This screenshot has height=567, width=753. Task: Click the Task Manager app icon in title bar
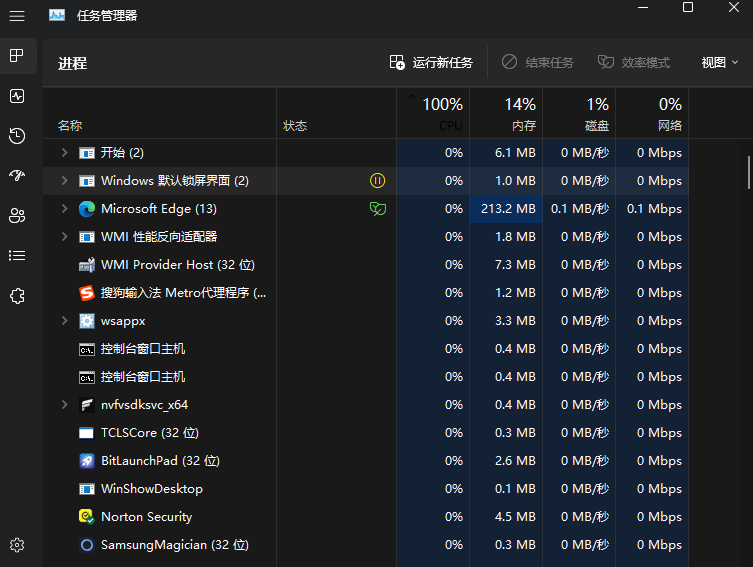57,15
